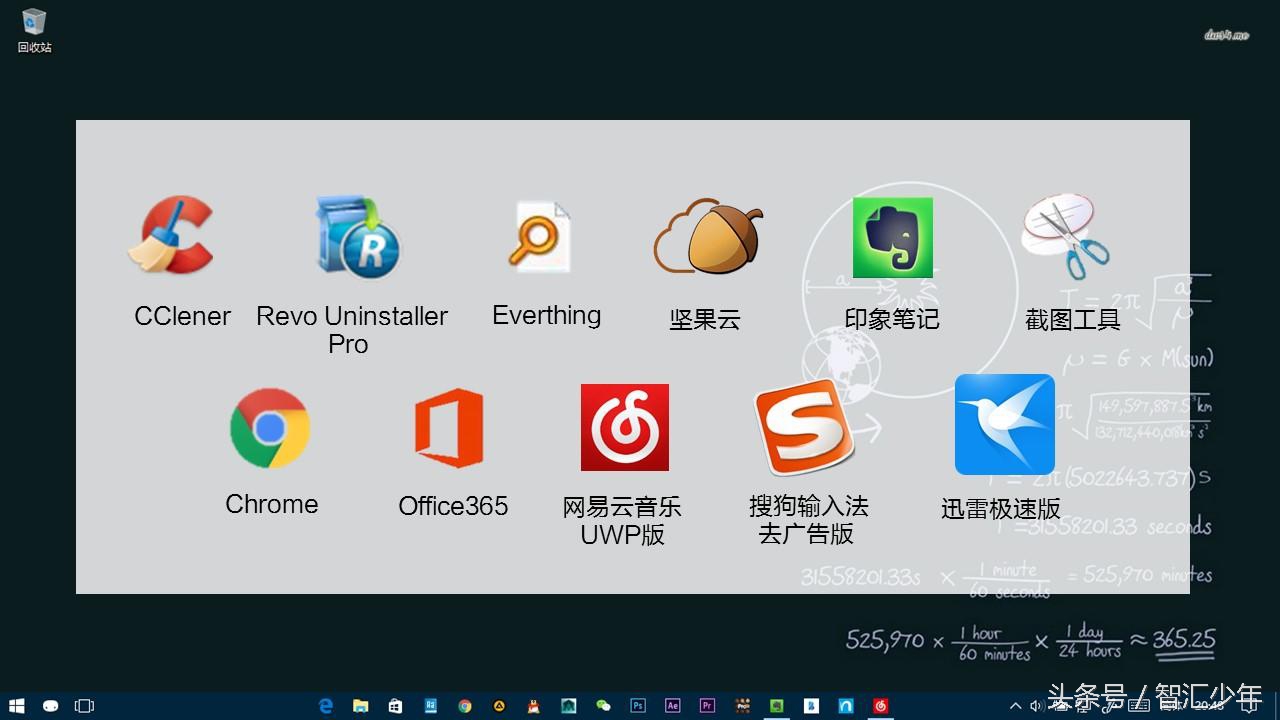Click the Everthing search icon
1280x720 pixels.
540,235
